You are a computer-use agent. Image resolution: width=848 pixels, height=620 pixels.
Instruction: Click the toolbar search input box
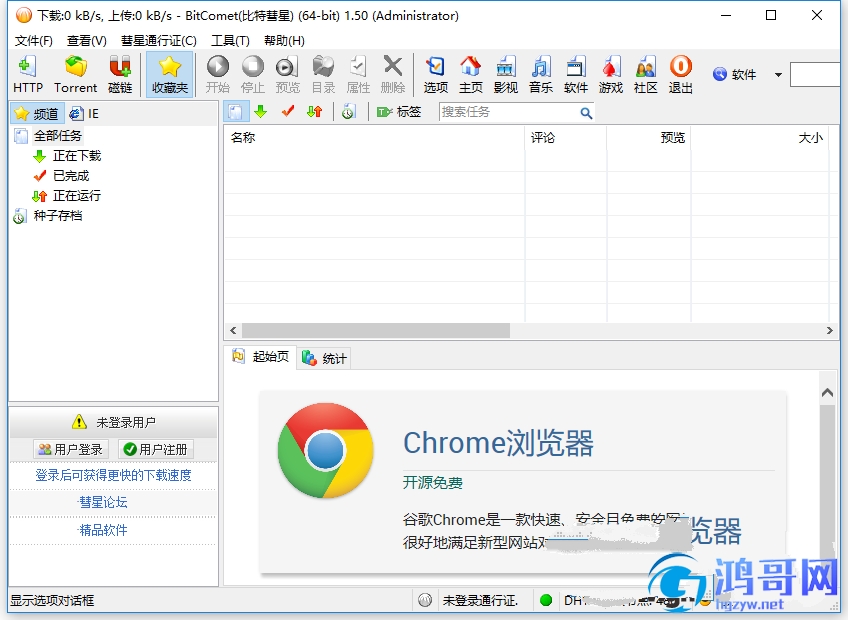coord(815,75)
